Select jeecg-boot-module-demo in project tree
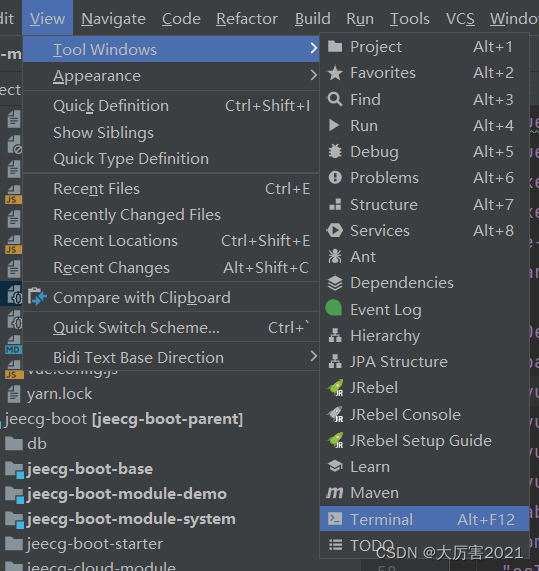This screenshot has height=571, width=539. coord(127,494)
